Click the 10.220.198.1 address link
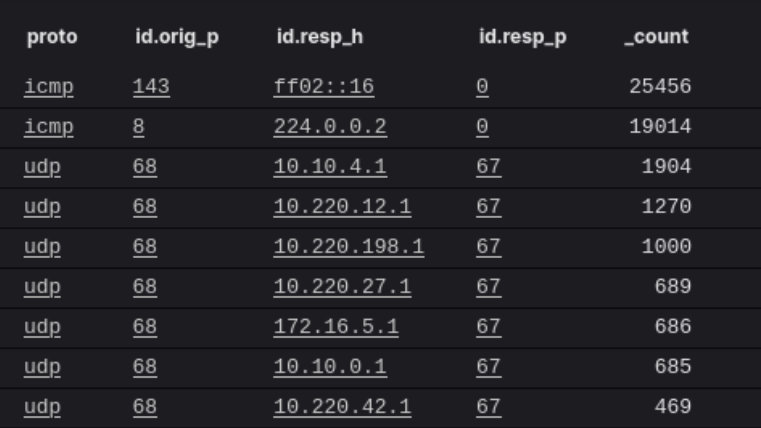Screen dimensions: 761x428 [348, 247]
